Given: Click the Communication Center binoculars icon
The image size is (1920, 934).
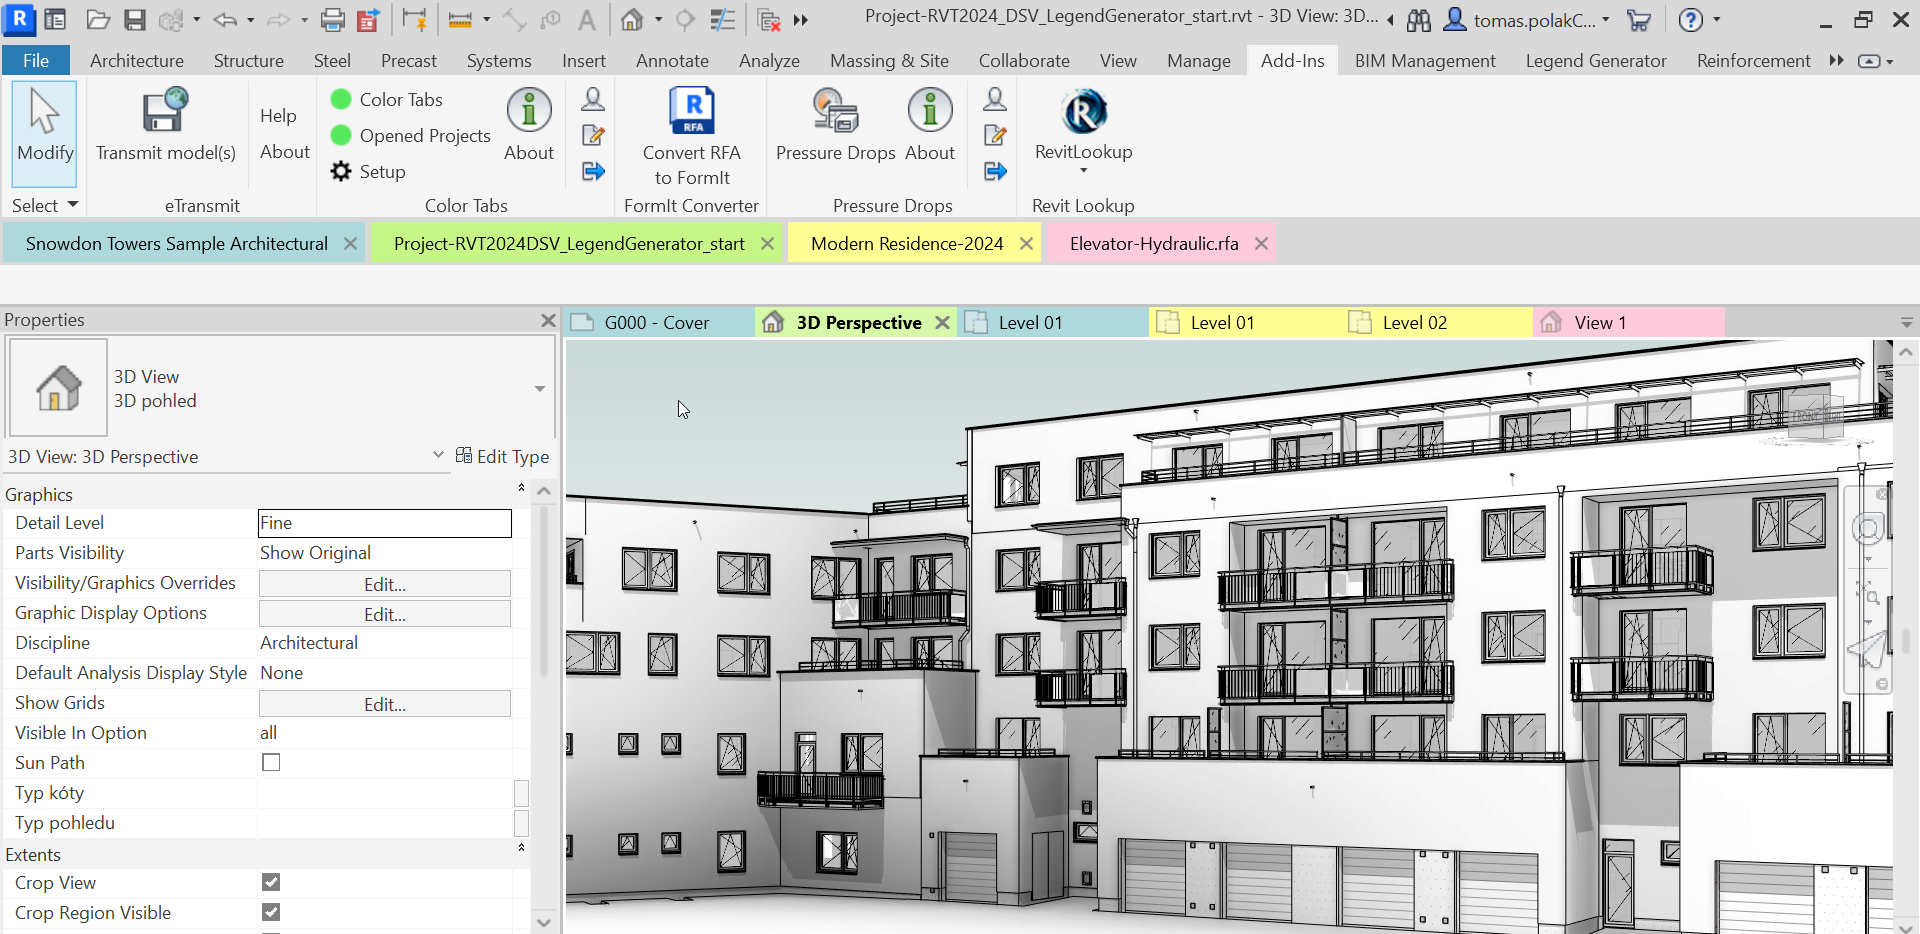Looking at the screenshot, I should [1418, 20].
